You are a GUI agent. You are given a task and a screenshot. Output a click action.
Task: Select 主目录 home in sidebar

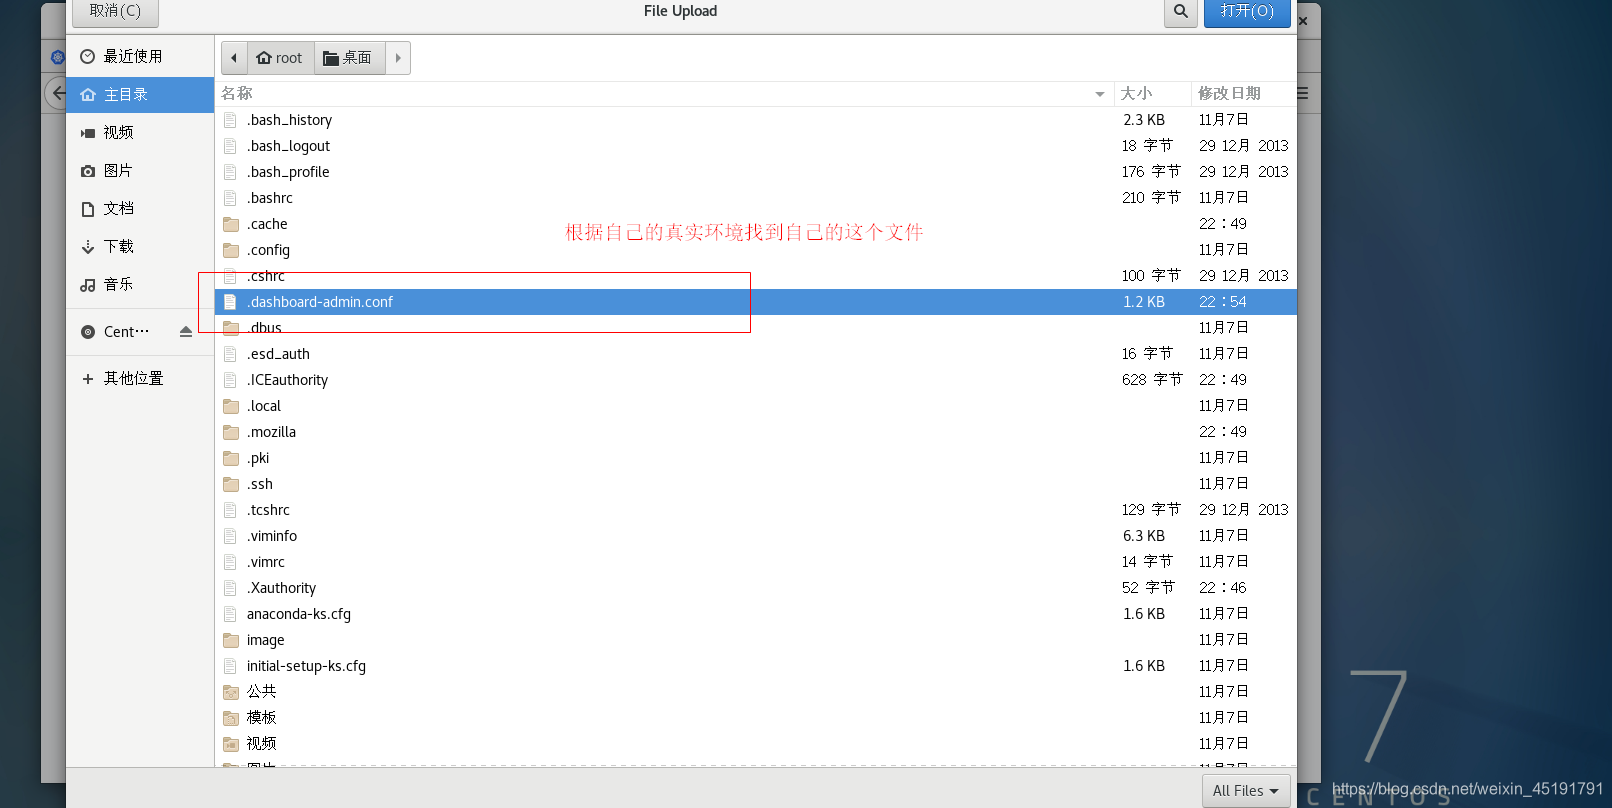click(x=140, y=94)
